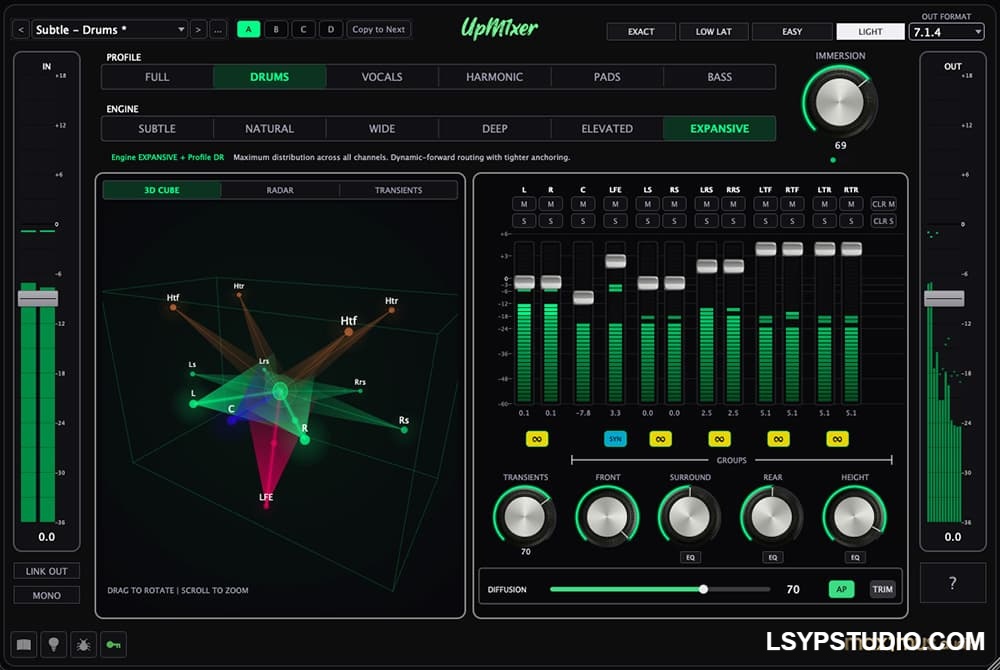Click the Diffusion slider handle

pyautogui.click(x=703, y=589)
